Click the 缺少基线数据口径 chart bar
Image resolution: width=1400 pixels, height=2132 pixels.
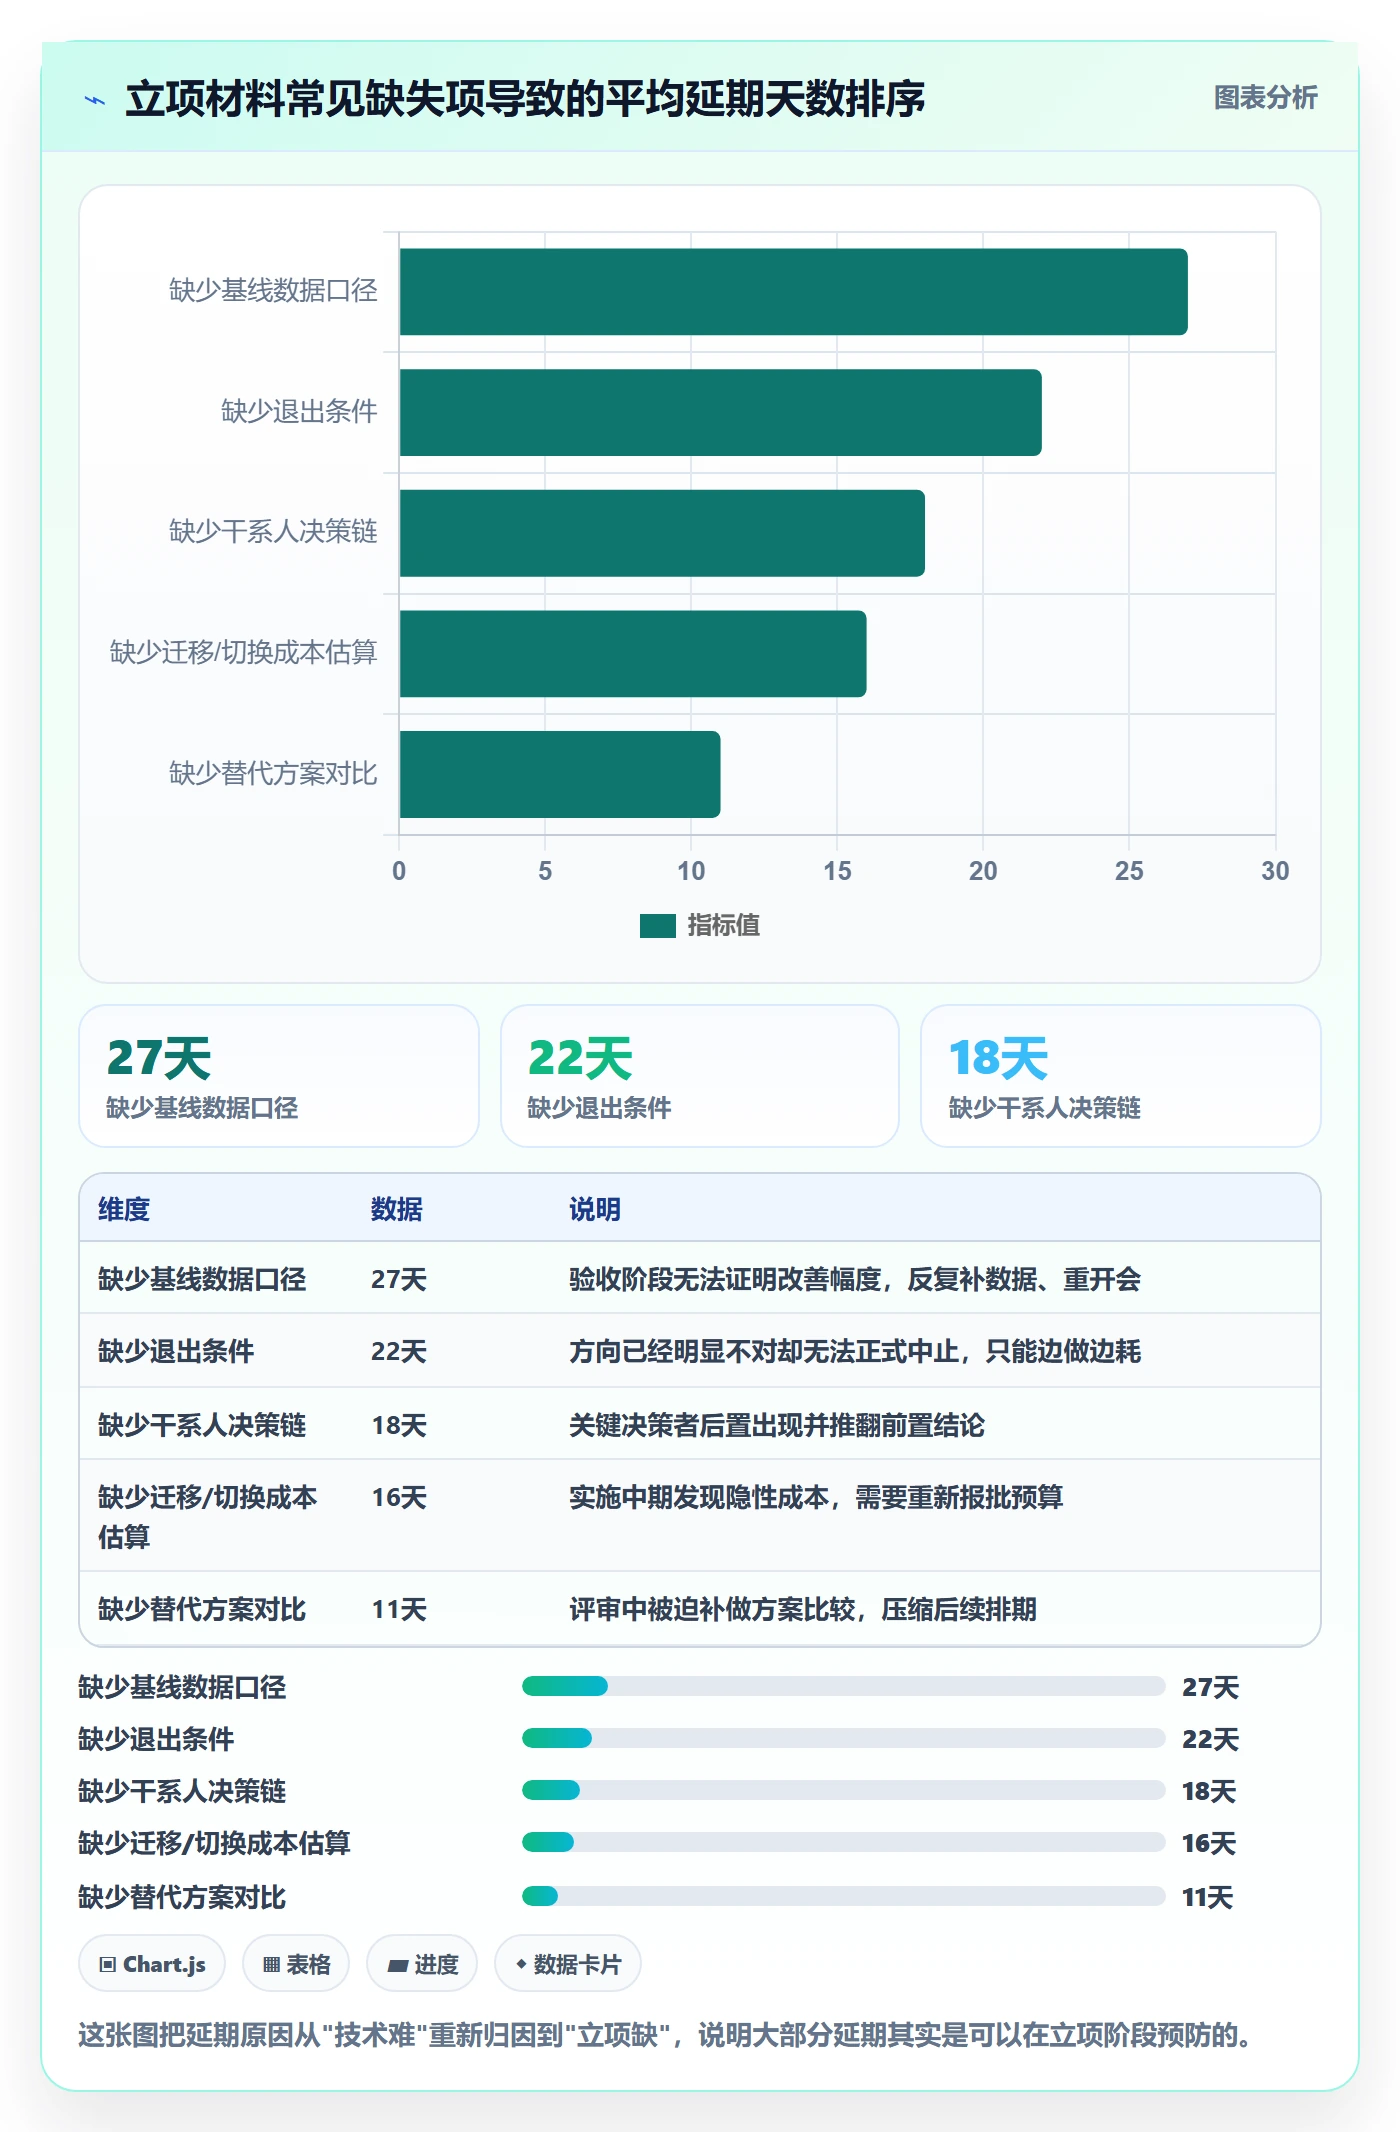(793, 292)
